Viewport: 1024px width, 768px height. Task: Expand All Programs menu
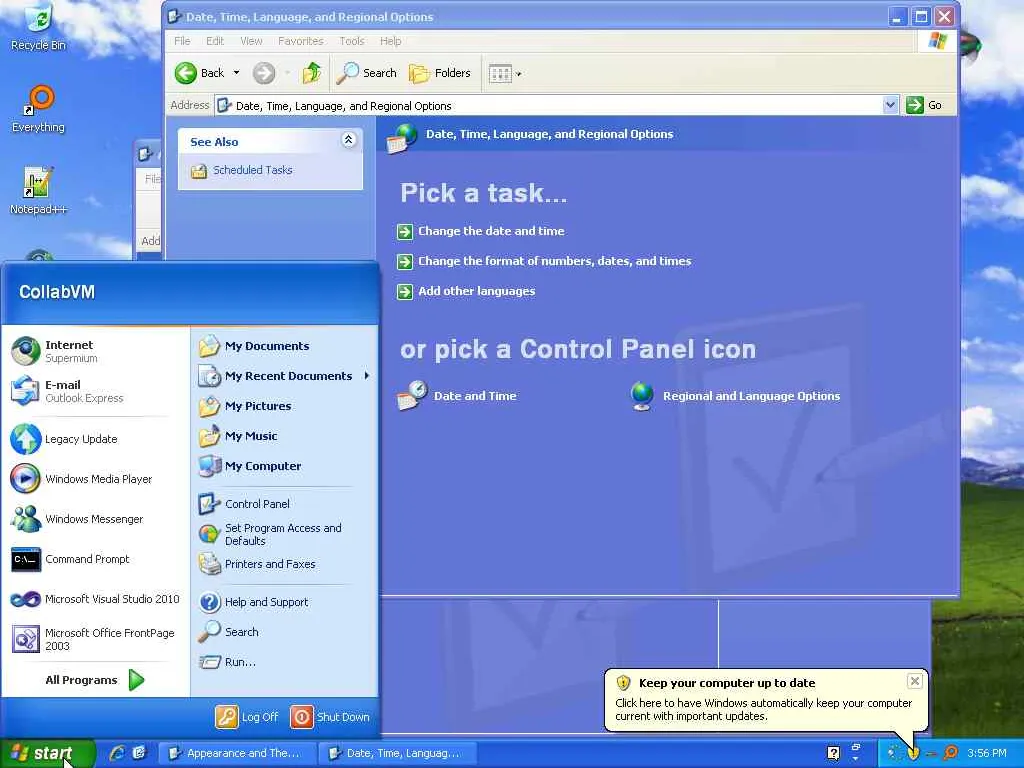tap(95, 680)
